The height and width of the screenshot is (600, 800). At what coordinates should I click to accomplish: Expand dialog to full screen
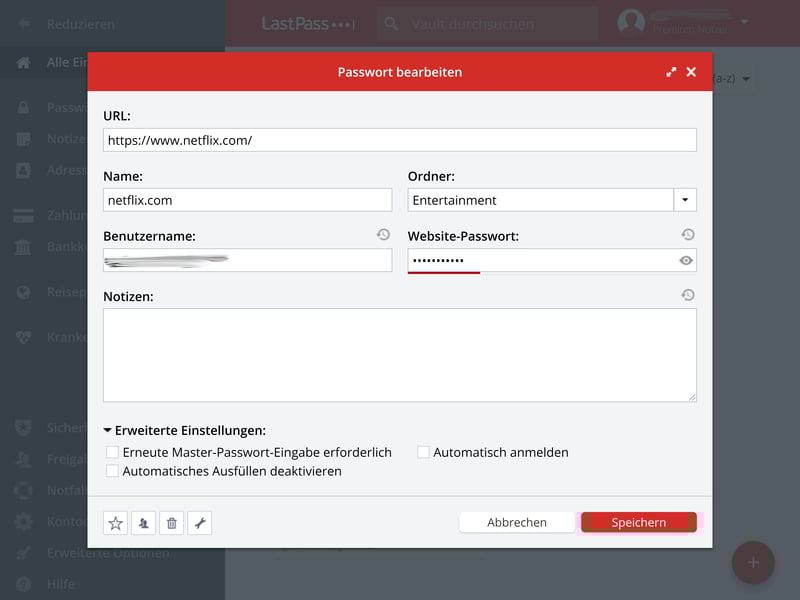coord(671,72)
